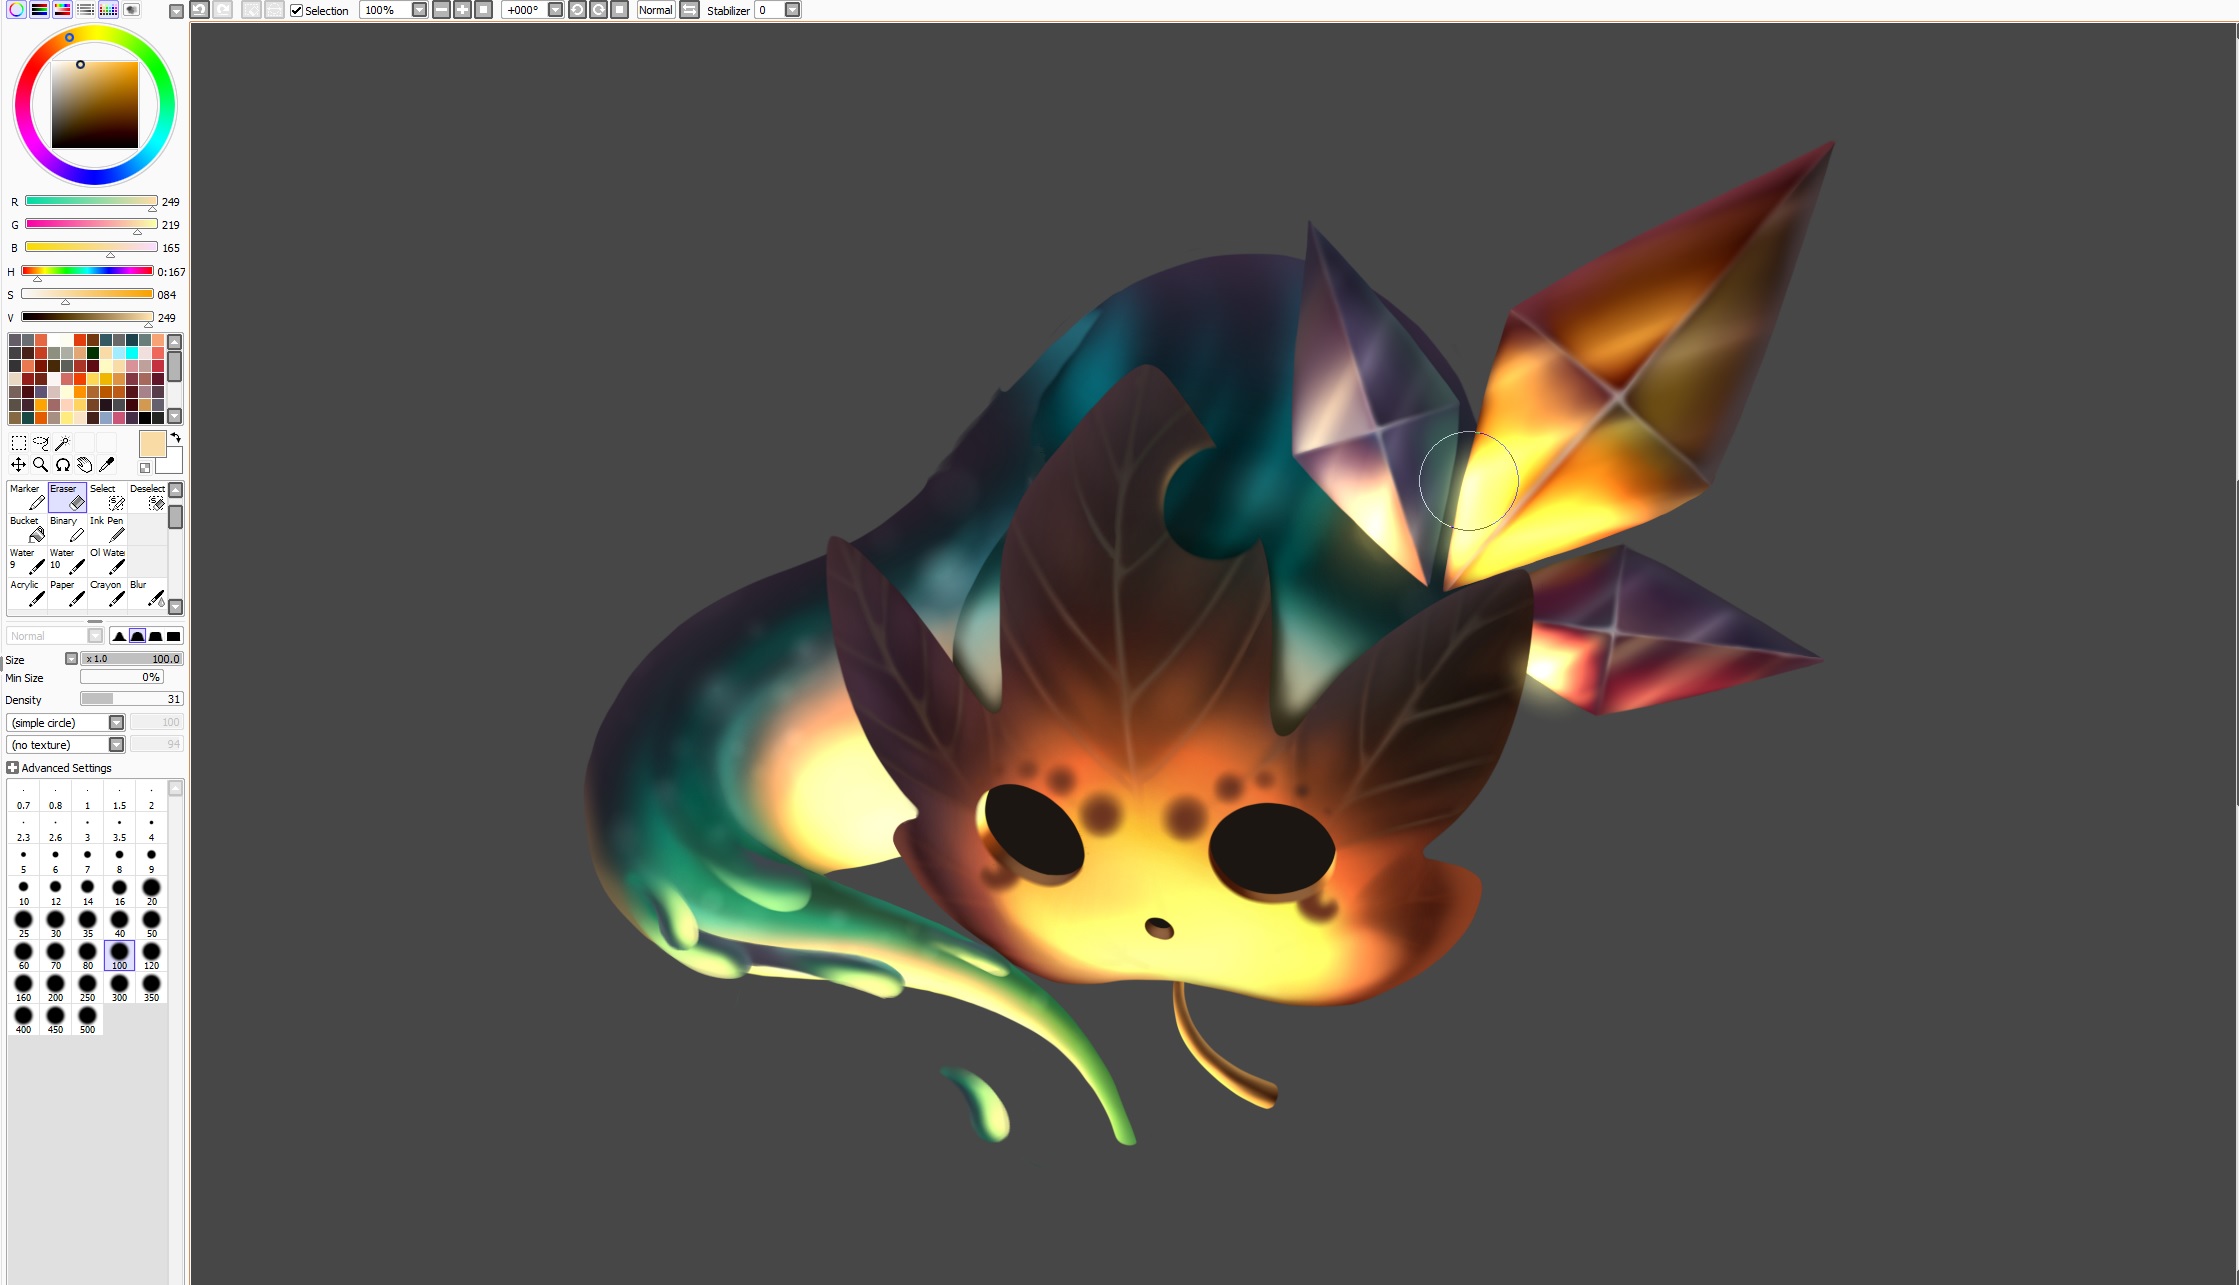
Task: Activate the eyedropper color picker tool
Action: click(x=106, y=465)
